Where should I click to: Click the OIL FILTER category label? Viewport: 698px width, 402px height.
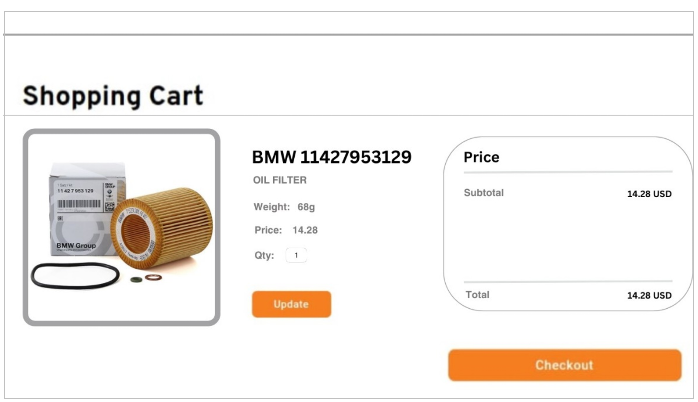pos(279,180)
